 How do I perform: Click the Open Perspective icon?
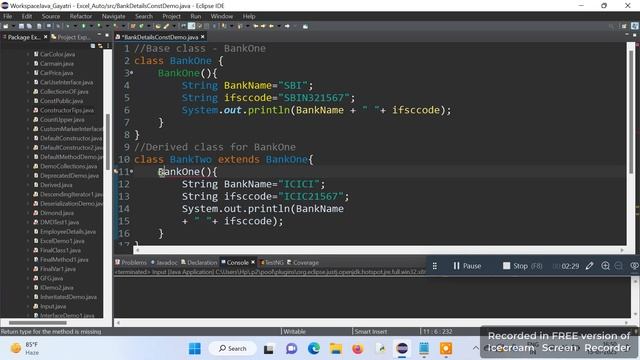pos(624,26)
